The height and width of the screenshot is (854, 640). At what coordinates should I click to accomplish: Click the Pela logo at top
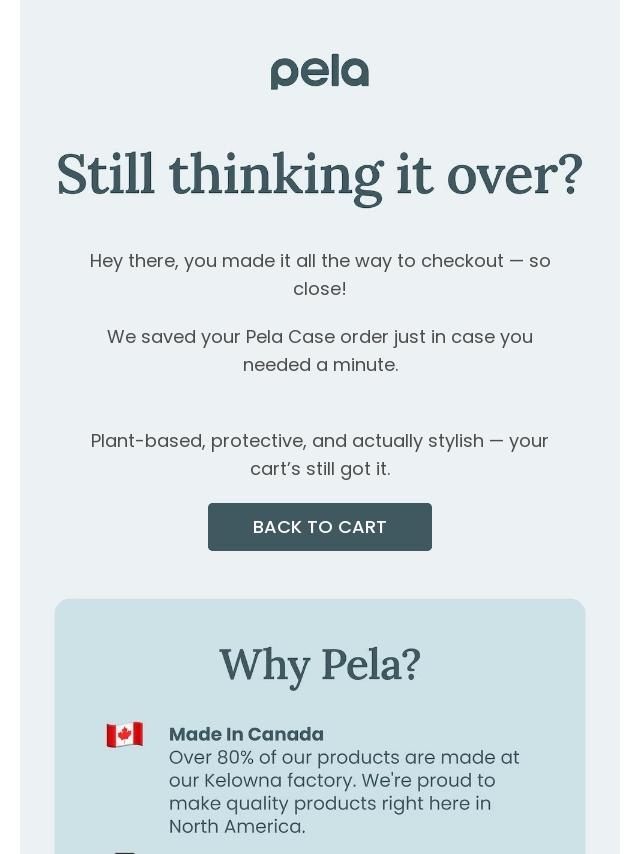pyautogui.click(x=320, y=72)
